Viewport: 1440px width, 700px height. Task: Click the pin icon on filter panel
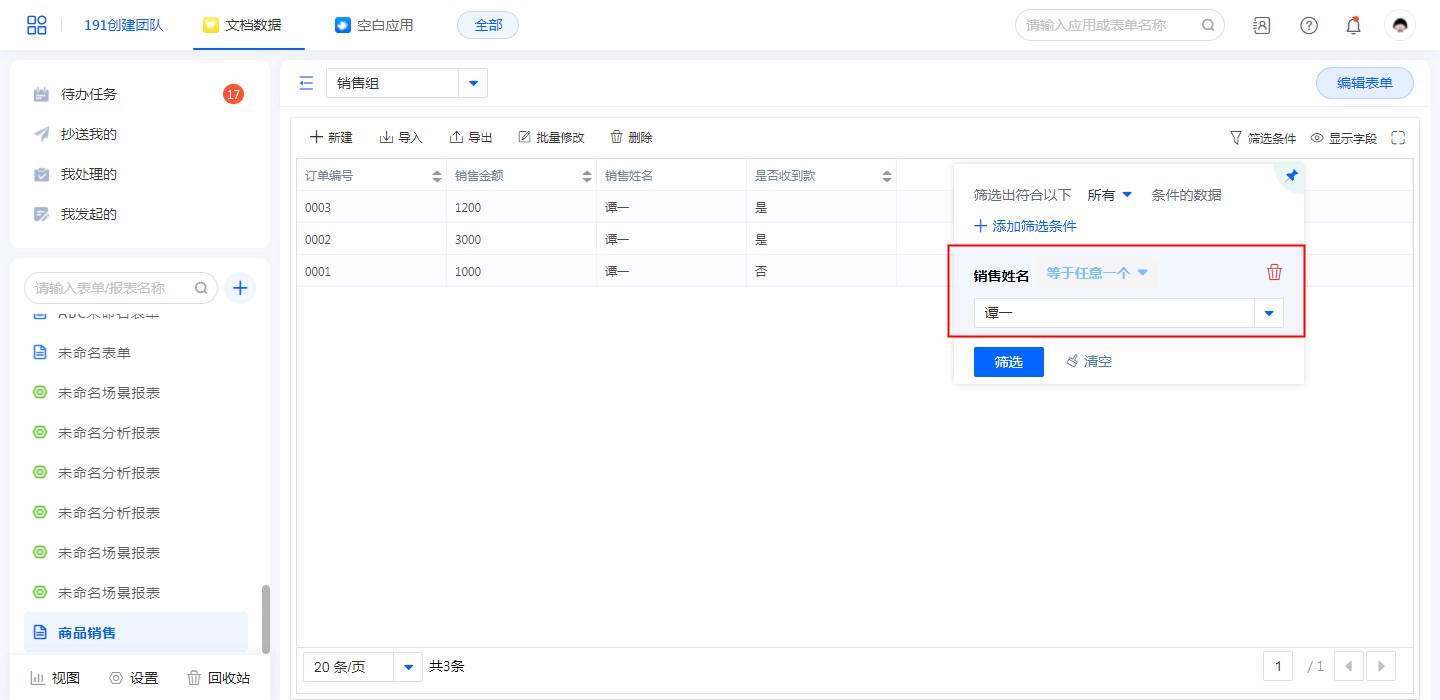tap(1291, 176)
